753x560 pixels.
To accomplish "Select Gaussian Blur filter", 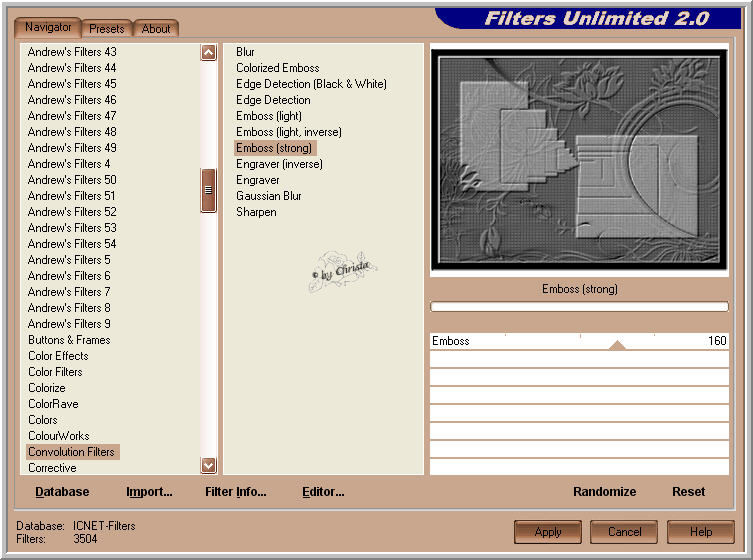I will tap(268, 196).
